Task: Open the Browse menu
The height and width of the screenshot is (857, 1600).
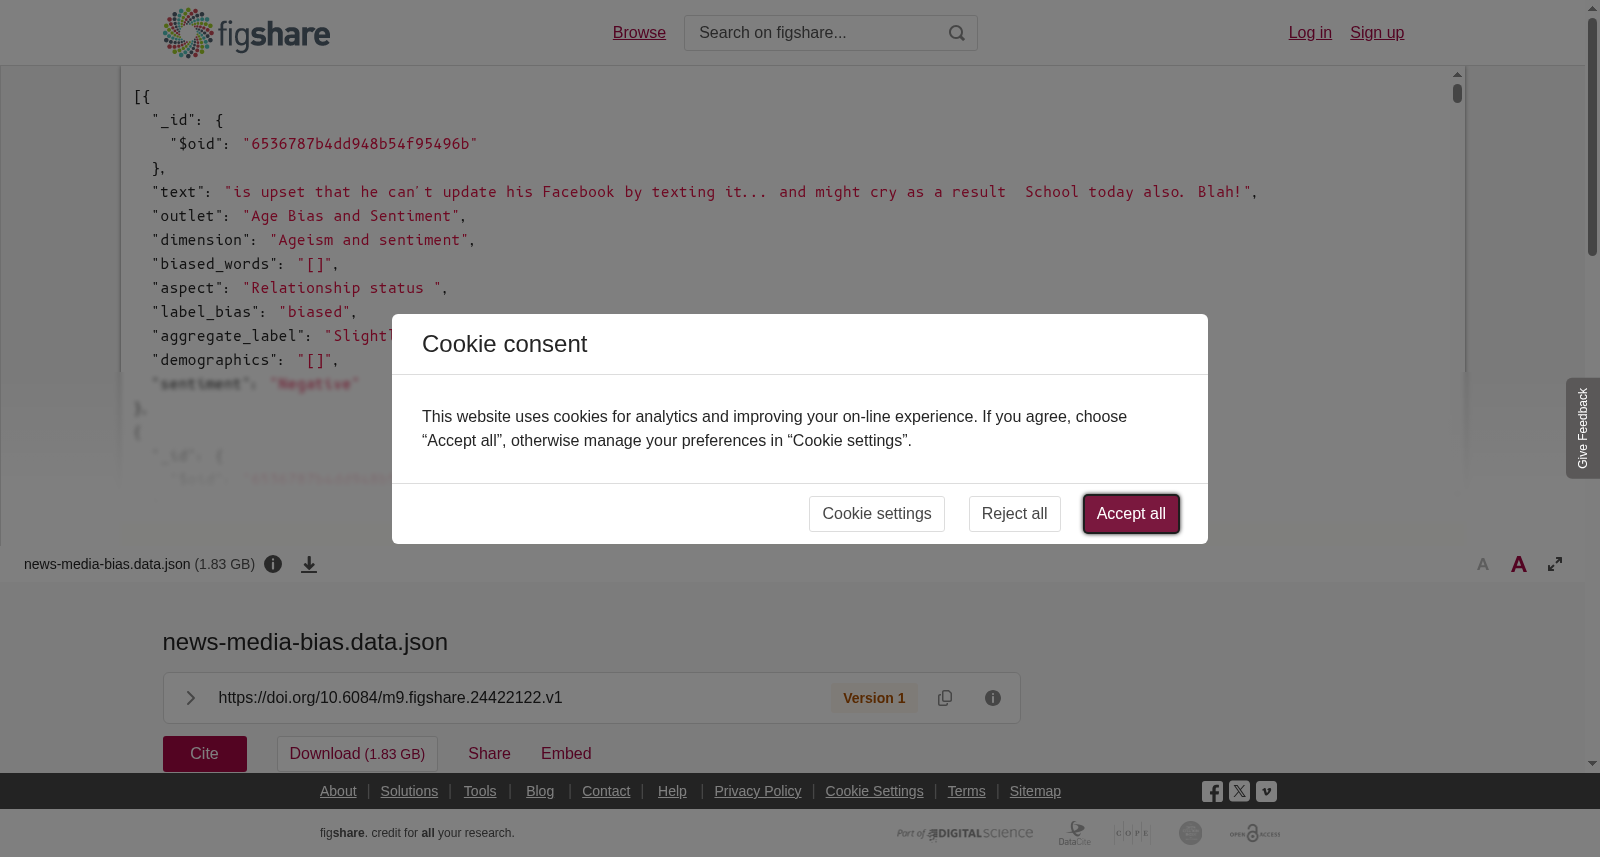Action: (639, 33)
